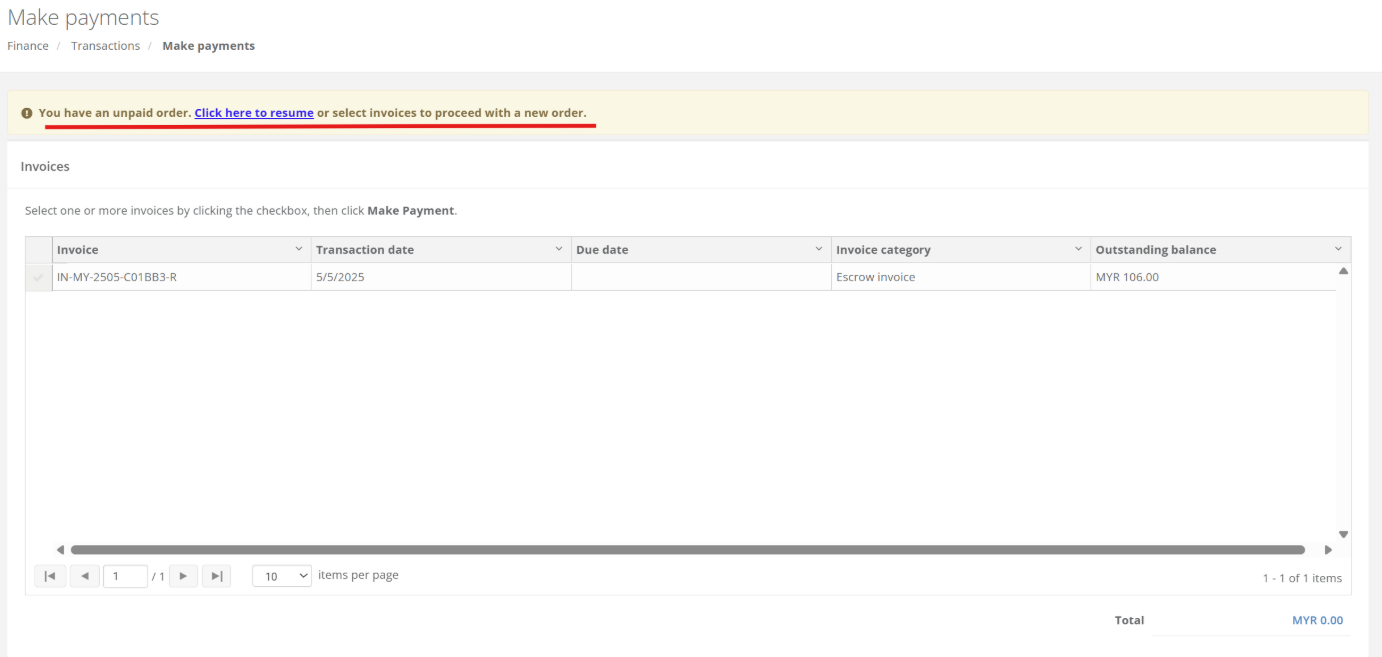
Task: Expand Invoice category column menu
Action: coord(1078,249)
